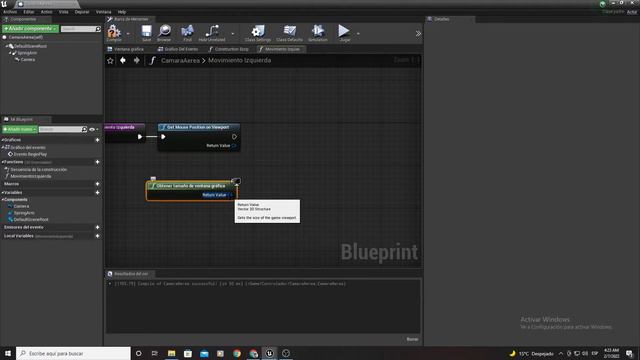Open Class Defaults
This screenshot has width=640, height=360.
tap(289, 33)
